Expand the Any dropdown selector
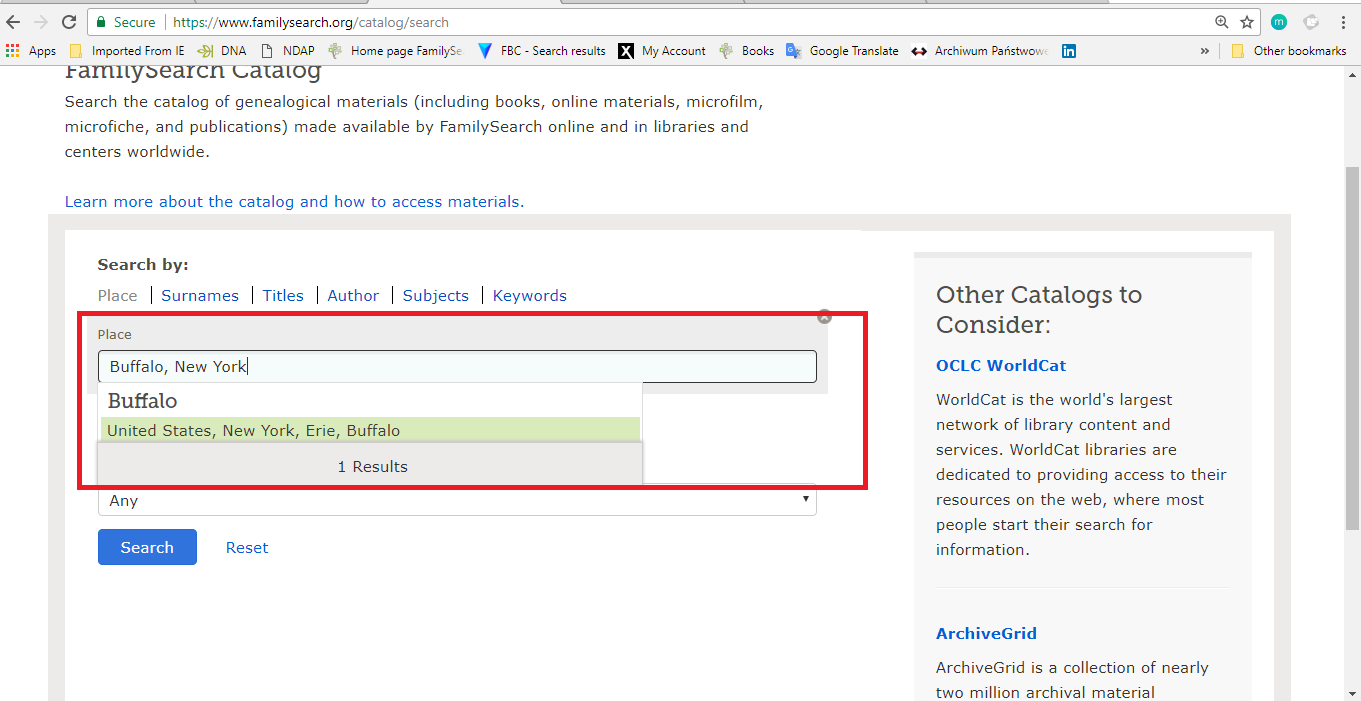Screen dimensions: 1361x701 [x=457, y=500]
